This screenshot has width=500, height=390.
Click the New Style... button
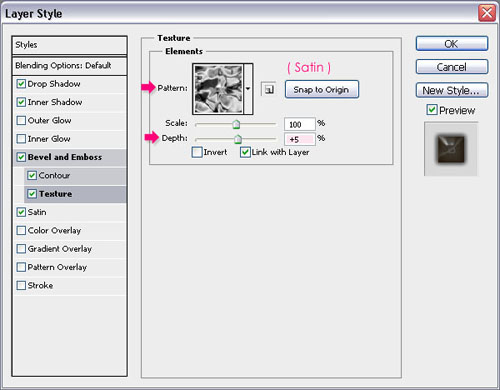click(x=452, y=90)
